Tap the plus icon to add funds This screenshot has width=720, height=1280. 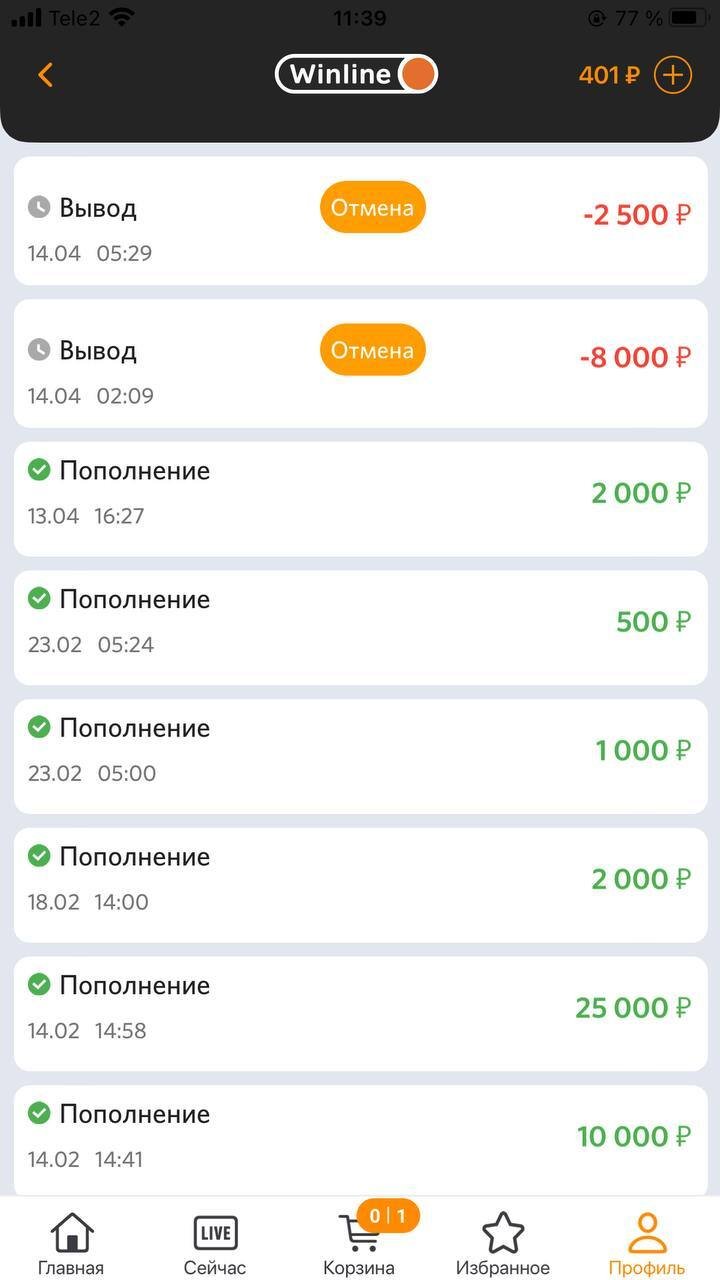click(x=673, y=75)
